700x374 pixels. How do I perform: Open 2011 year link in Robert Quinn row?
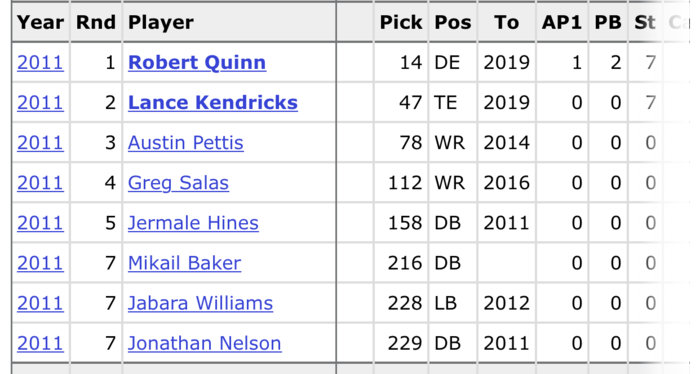click(x=40, y=62)
